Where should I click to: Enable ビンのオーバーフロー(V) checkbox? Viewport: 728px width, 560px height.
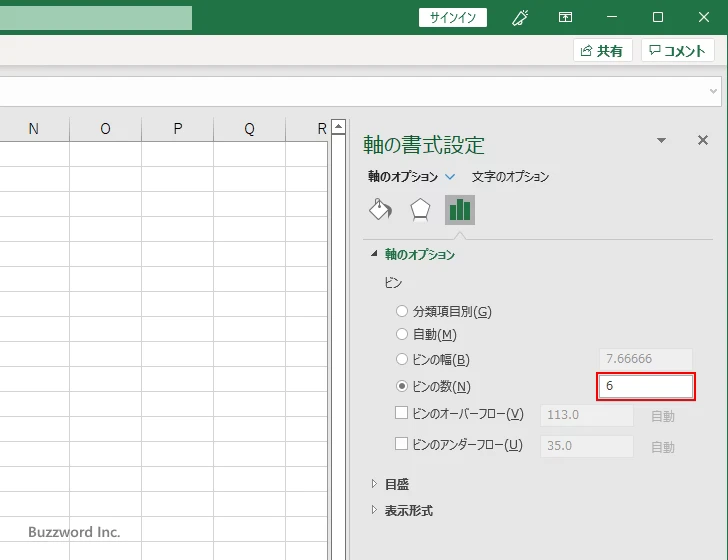401,413
